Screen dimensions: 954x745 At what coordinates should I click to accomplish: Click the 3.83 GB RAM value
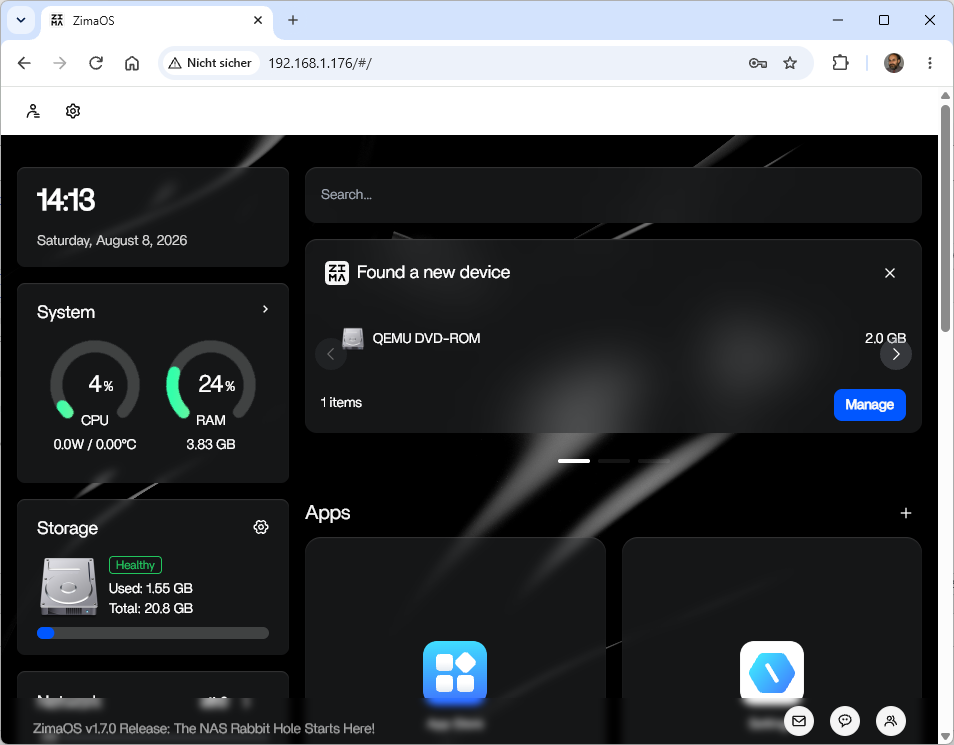pos(211,444)
